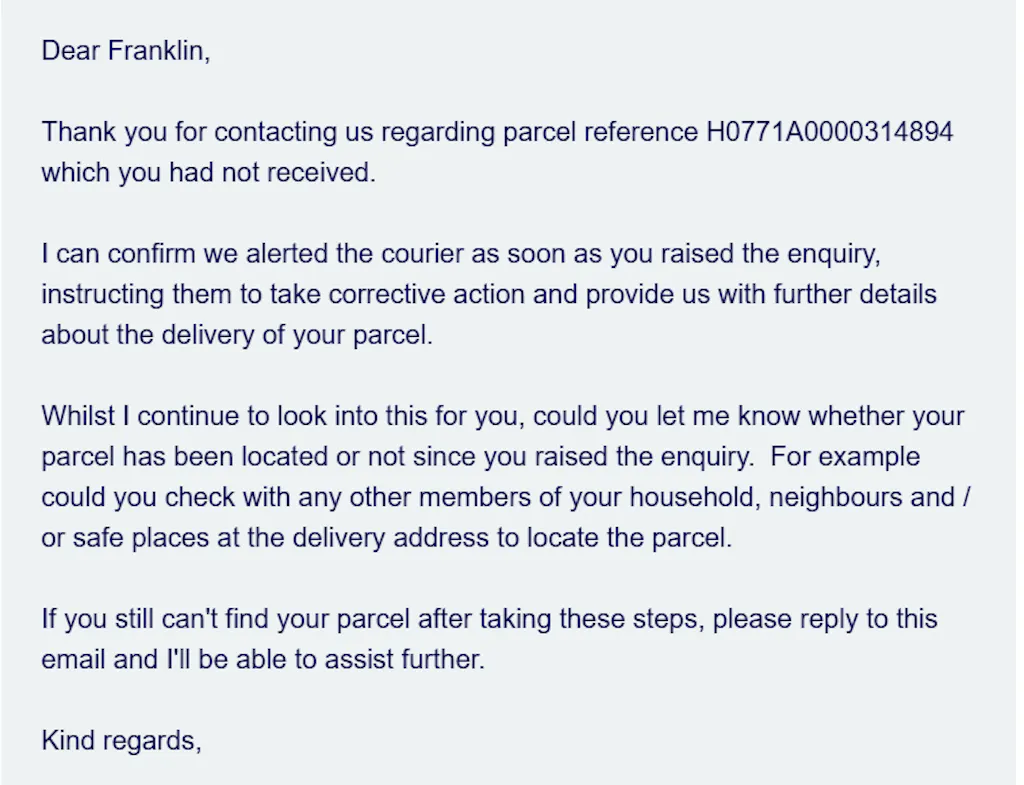Click the text "If you still can't find your parcel"
This screenshot has width=1024, height=785.
point(225,619)
